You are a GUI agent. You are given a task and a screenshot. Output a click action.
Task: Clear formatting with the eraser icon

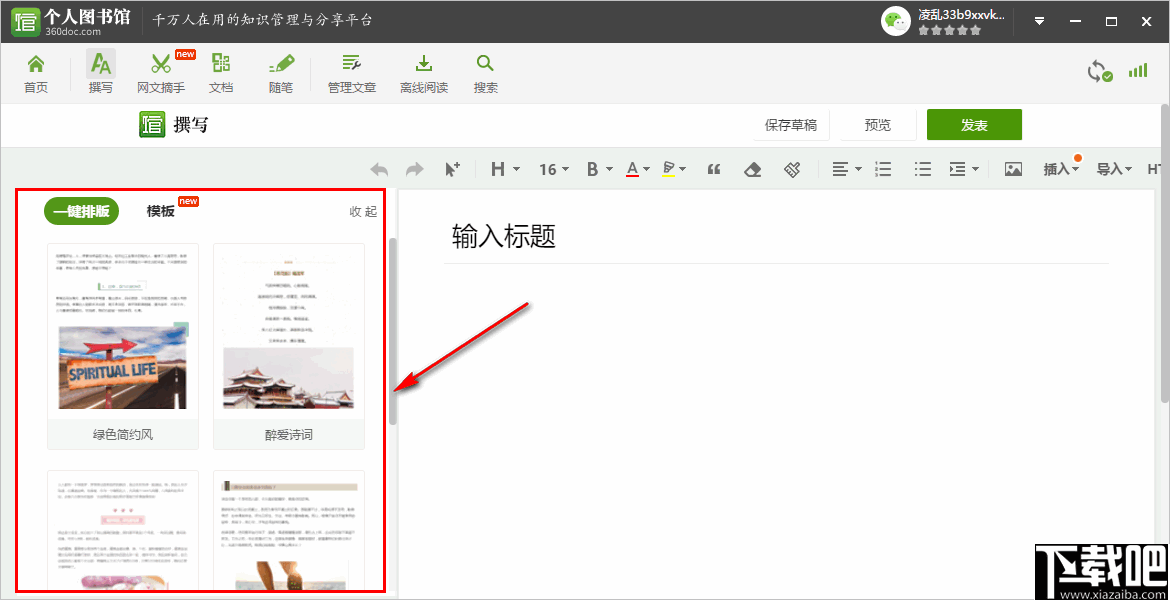(753, 168)
